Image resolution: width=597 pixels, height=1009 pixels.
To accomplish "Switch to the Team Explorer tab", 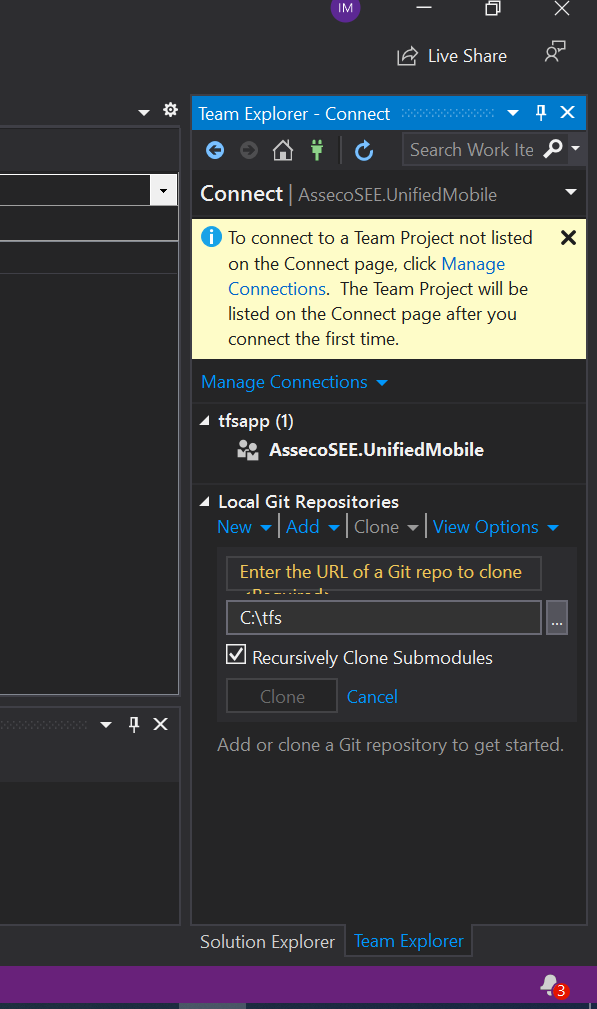I will [409, 941].
